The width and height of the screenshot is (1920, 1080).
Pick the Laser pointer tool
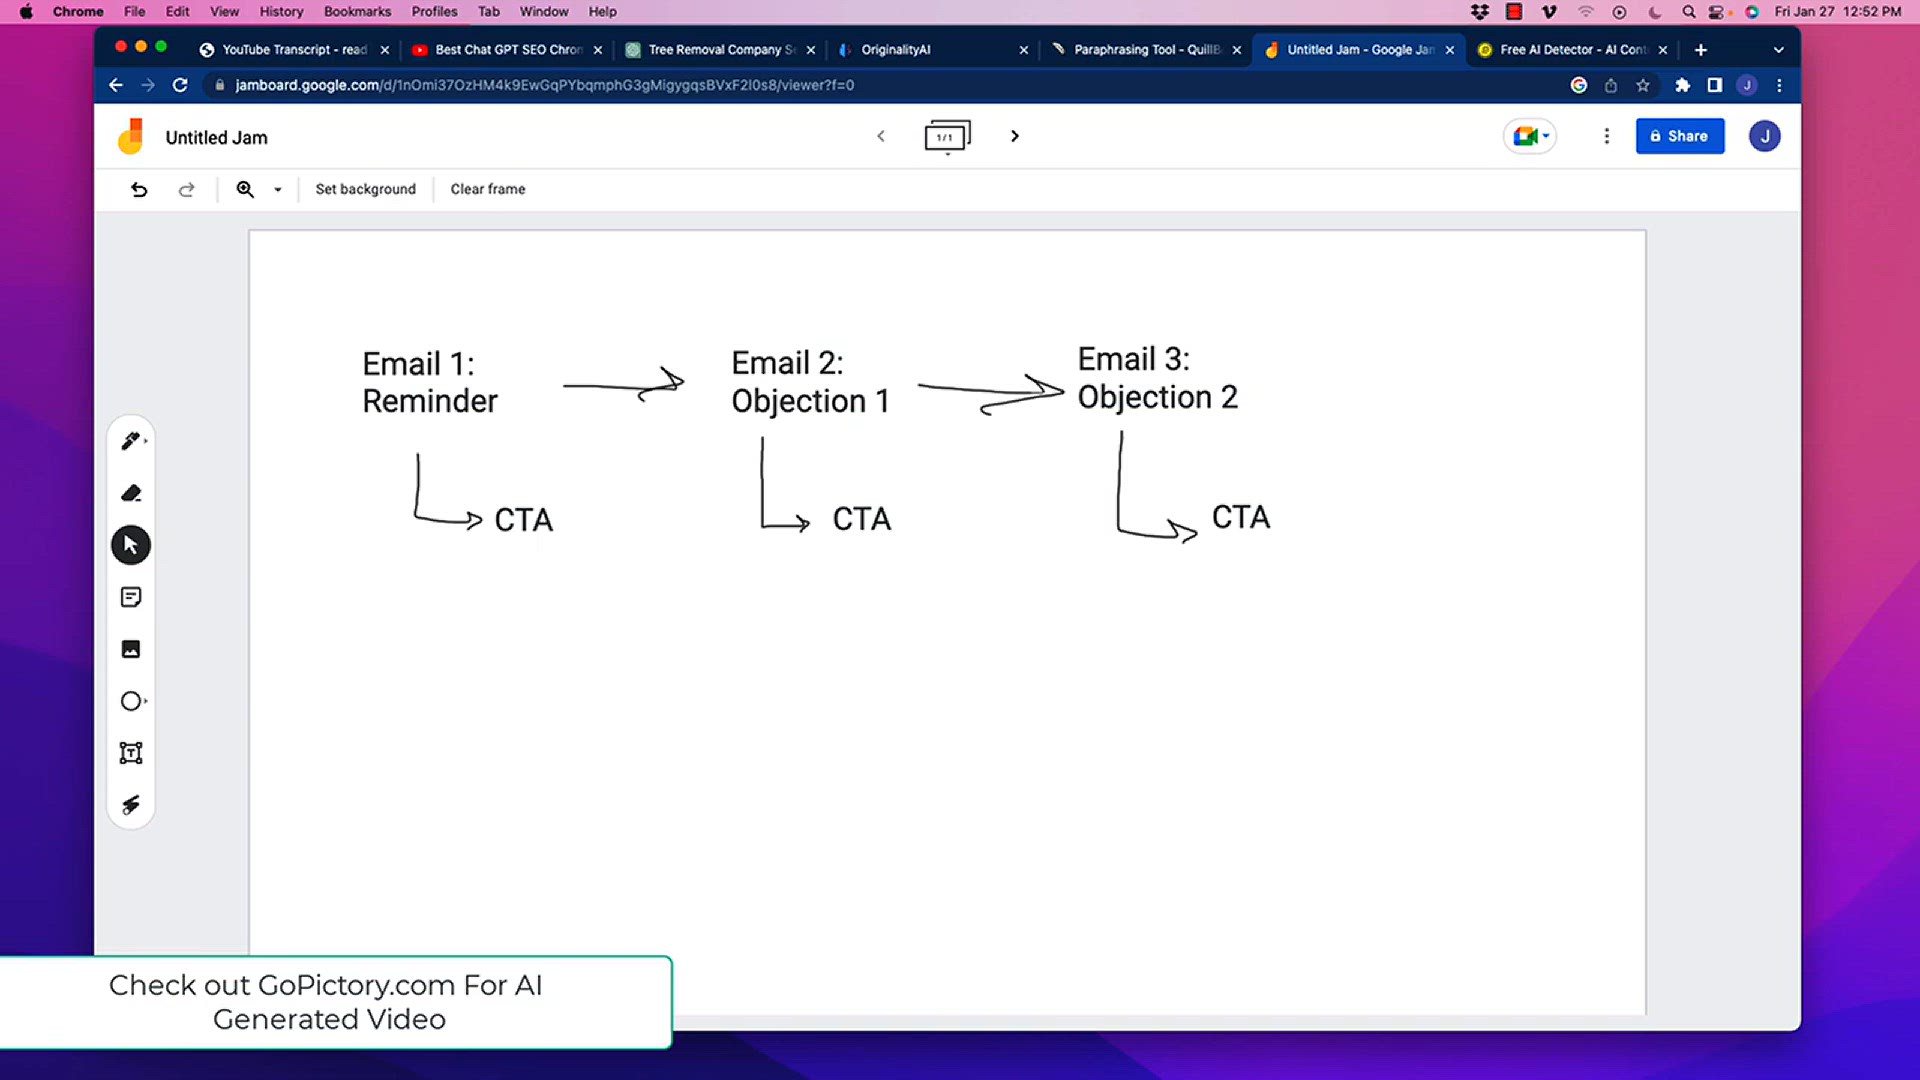coord(130,805)
